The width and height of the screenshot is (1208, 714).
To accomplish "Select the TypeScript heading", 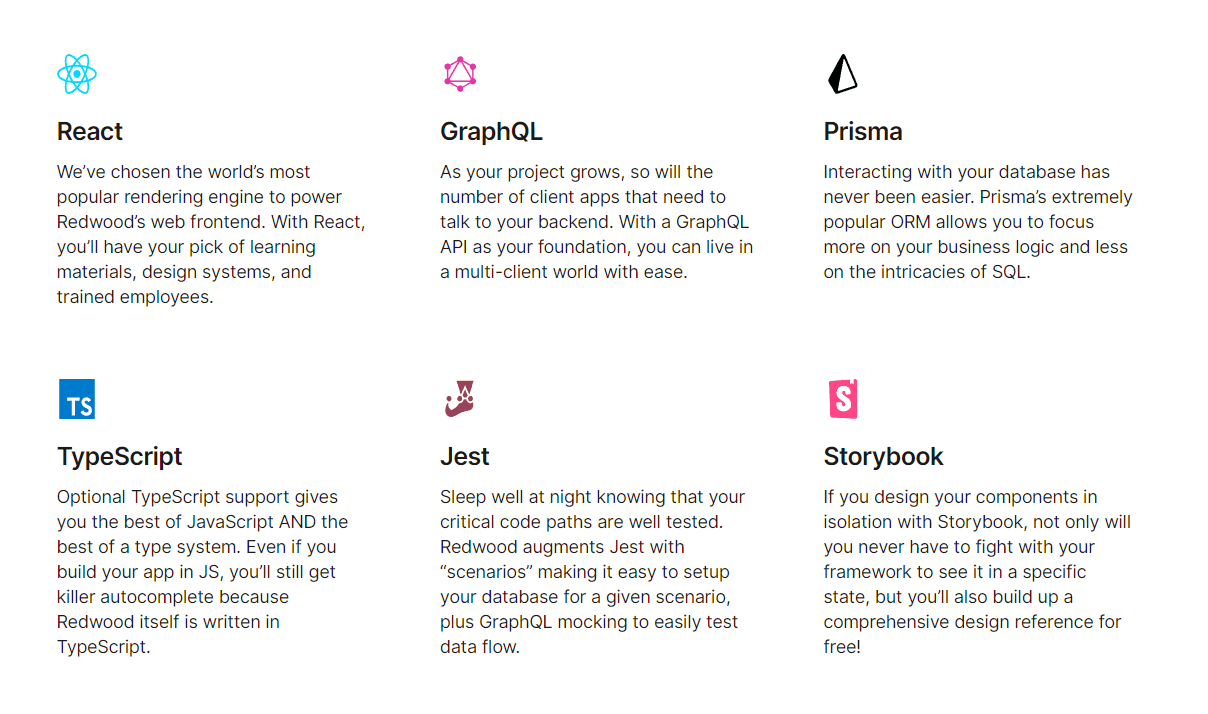I will point(120,457).
